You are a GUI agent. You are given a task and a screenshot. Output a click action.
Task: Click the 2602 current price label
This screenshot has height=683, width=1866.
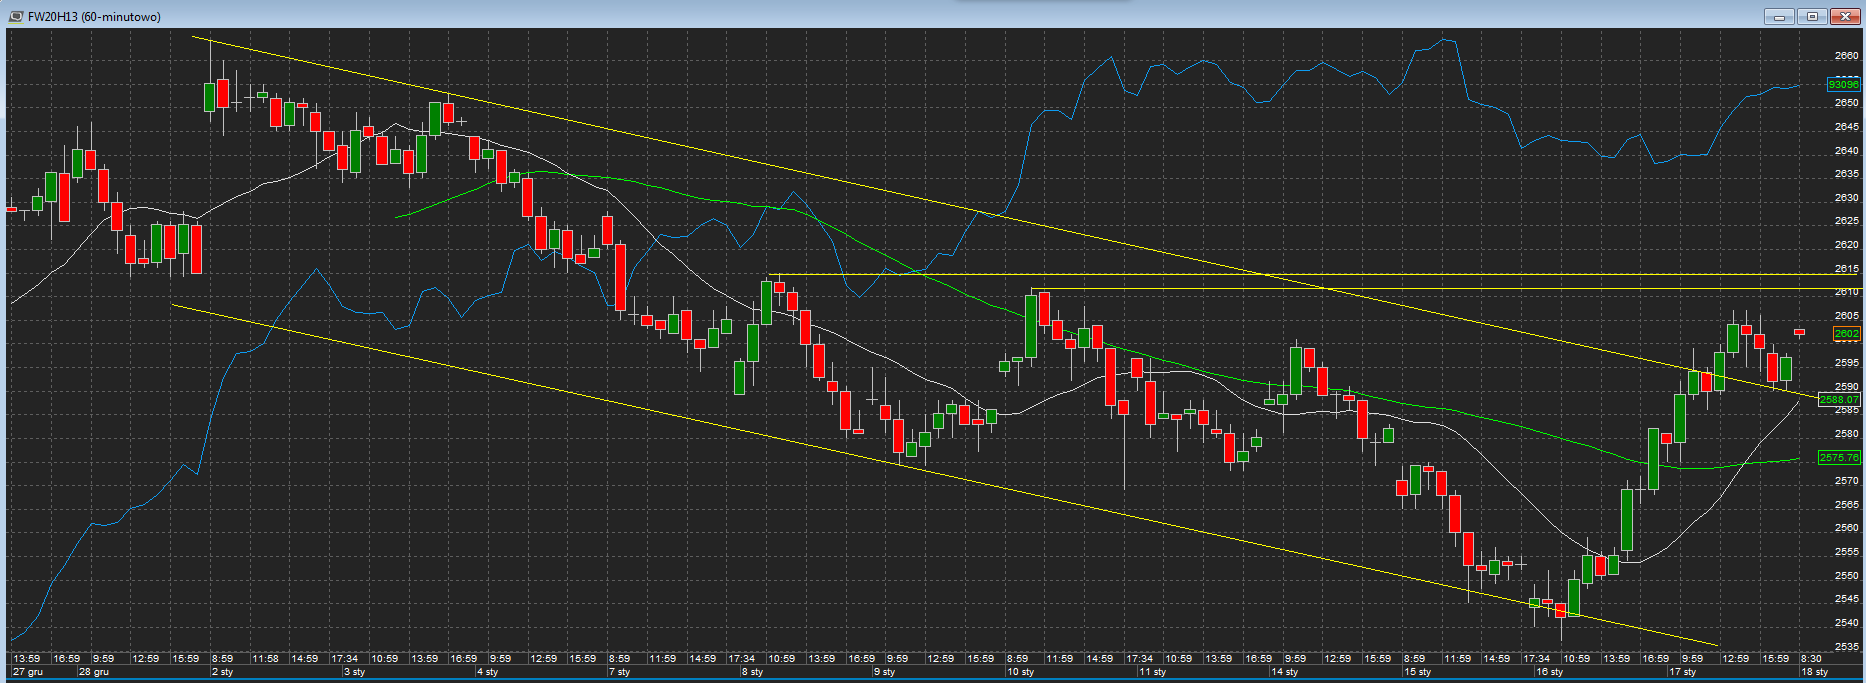(1846, 334)
